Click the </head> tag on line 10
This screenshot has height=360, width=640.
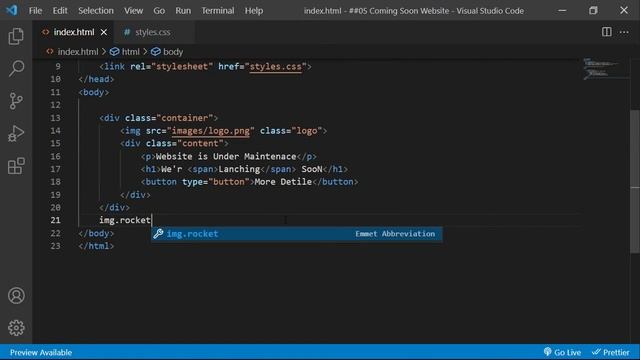96,79
